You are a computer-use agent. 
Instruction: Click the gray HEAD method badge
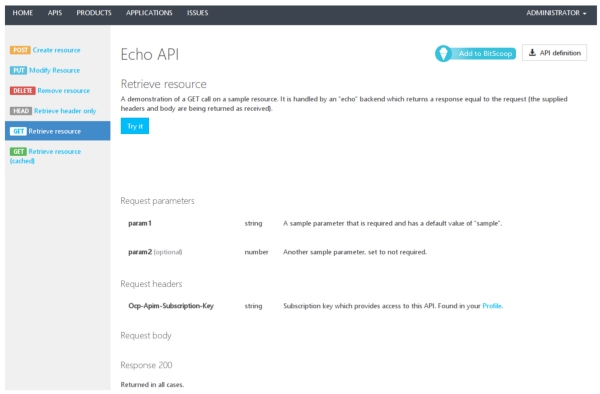[21, 111]
